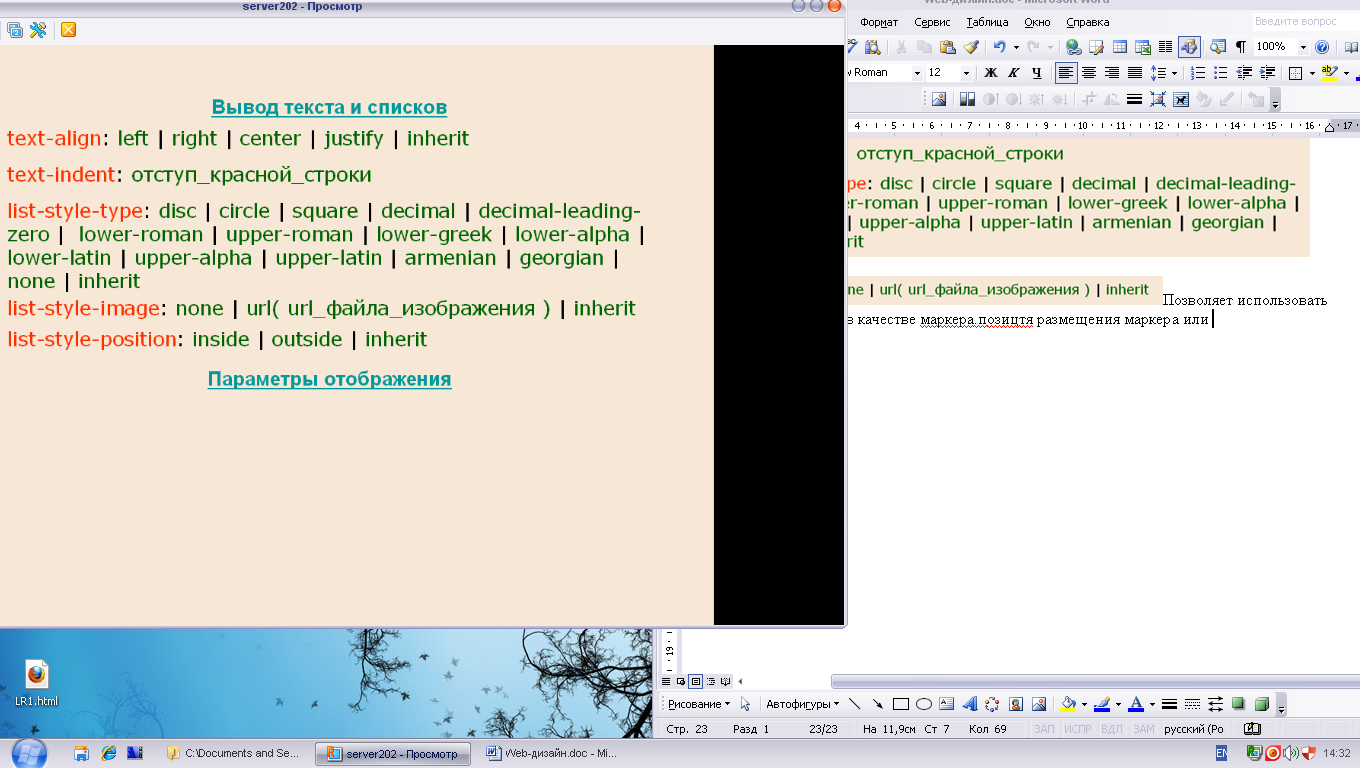1360x768 pixels.
Task: Click the font color A in Drawing toolbar
Action: (x=1136, y=704)
